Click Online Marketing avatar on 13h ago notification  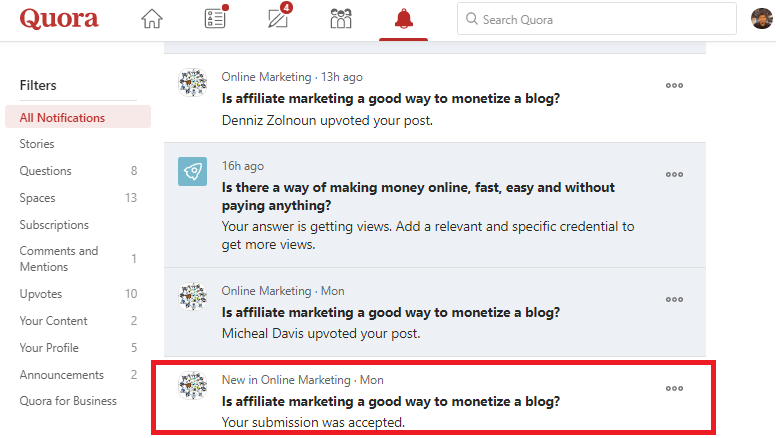pyautogui.click(x=193, y=82)
